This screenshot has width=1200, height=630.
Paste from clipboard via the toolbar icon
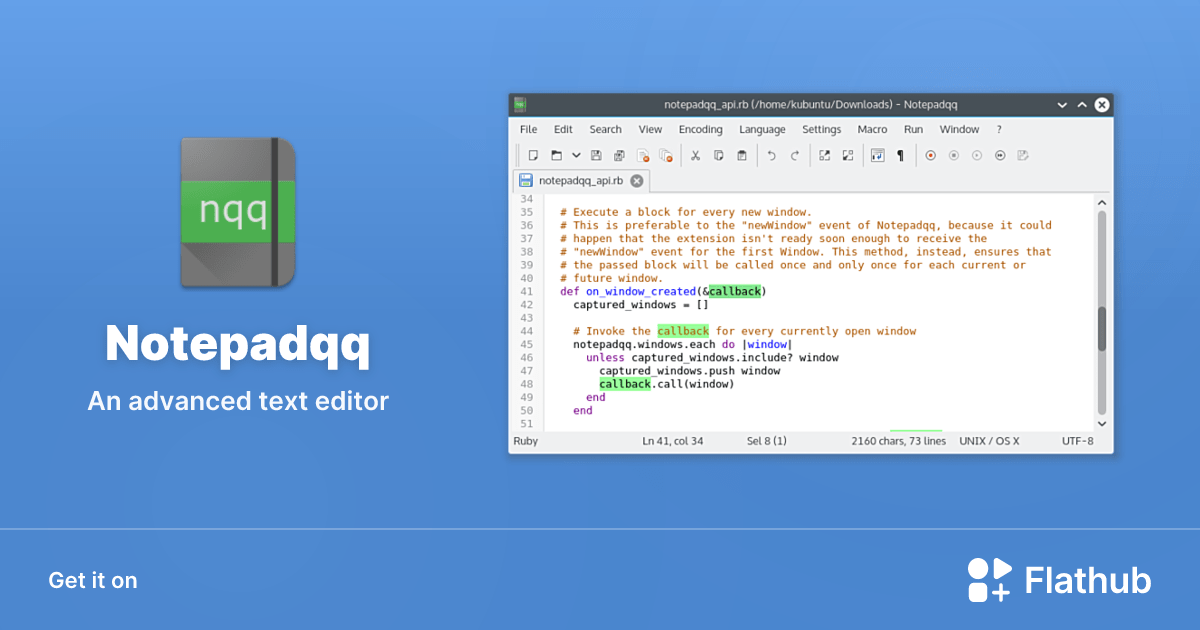point(740,155)
